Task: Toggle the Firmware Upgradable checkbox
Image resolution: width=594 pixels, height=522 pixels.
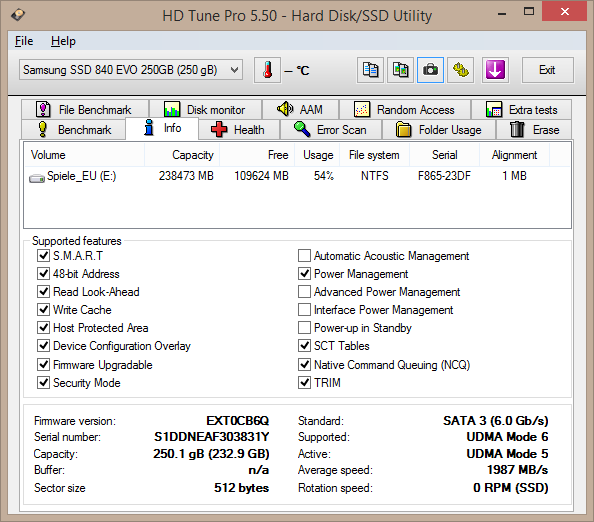Action: pyautogui.click(x=43, y=364)
